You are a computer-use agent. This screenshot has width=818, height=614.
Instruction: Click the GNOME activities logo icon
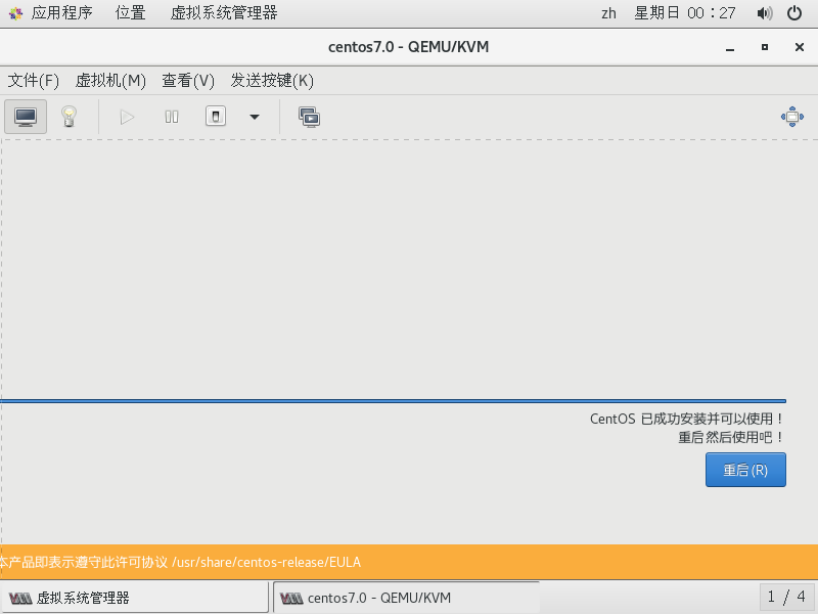[x=16, y=13]
